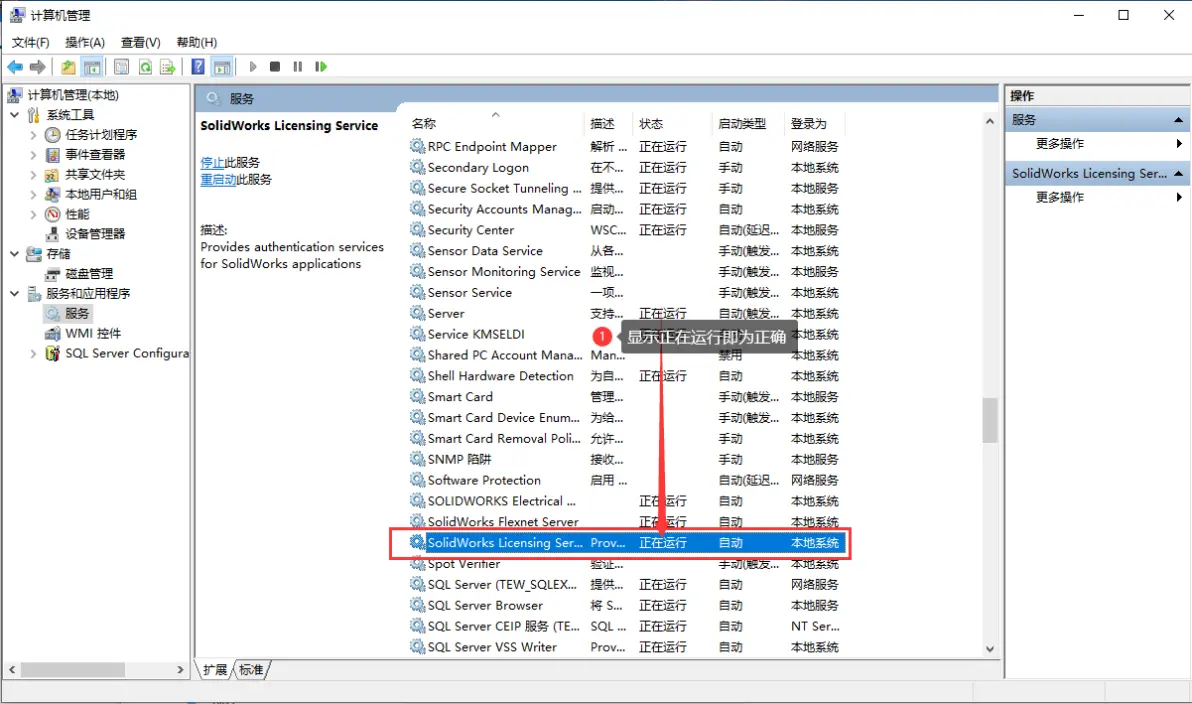Click the services list scroll-down arrow

(989, 649)
